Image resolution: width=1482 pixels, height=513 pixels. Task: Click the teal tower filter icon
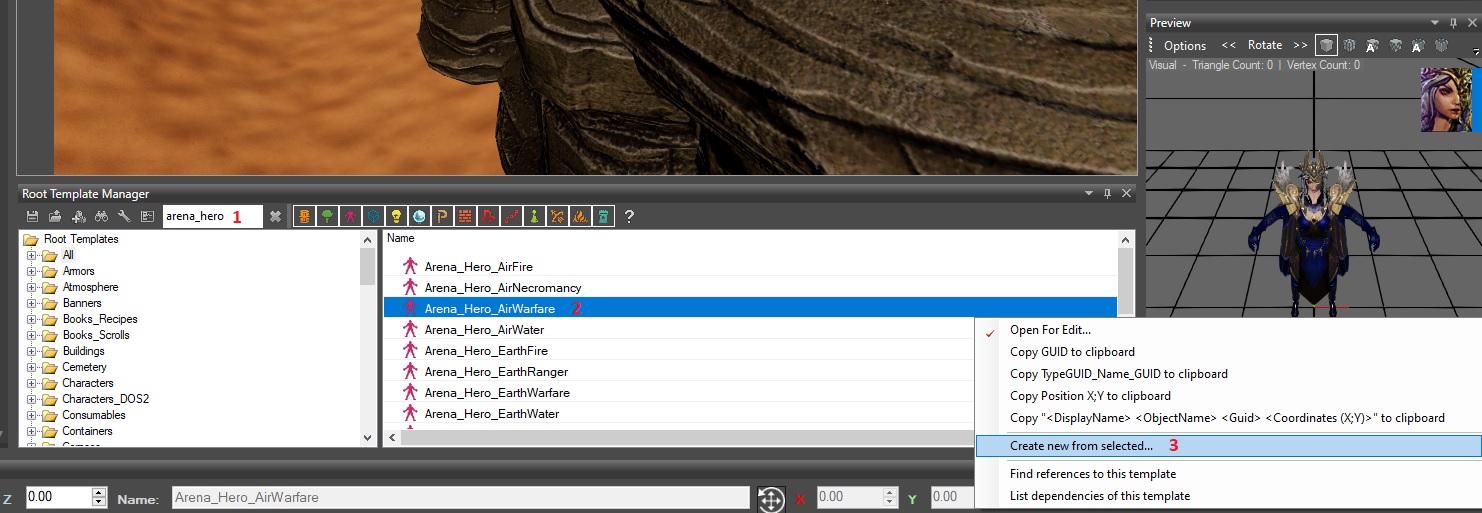click(603, 216)
